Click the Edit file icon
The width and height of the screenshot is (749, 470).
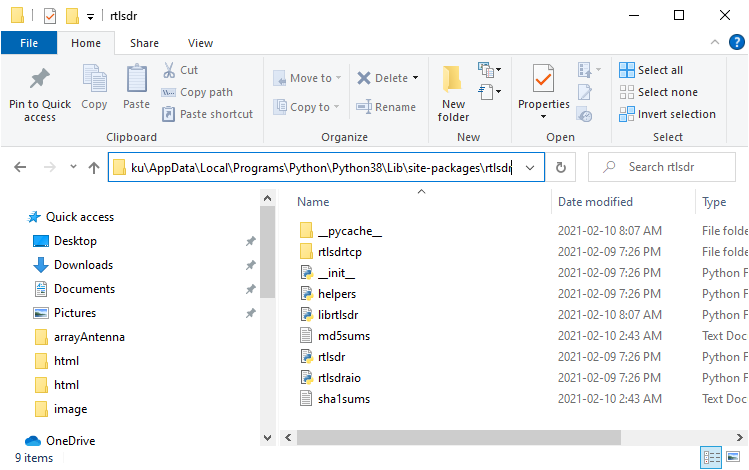click(585, 92)
